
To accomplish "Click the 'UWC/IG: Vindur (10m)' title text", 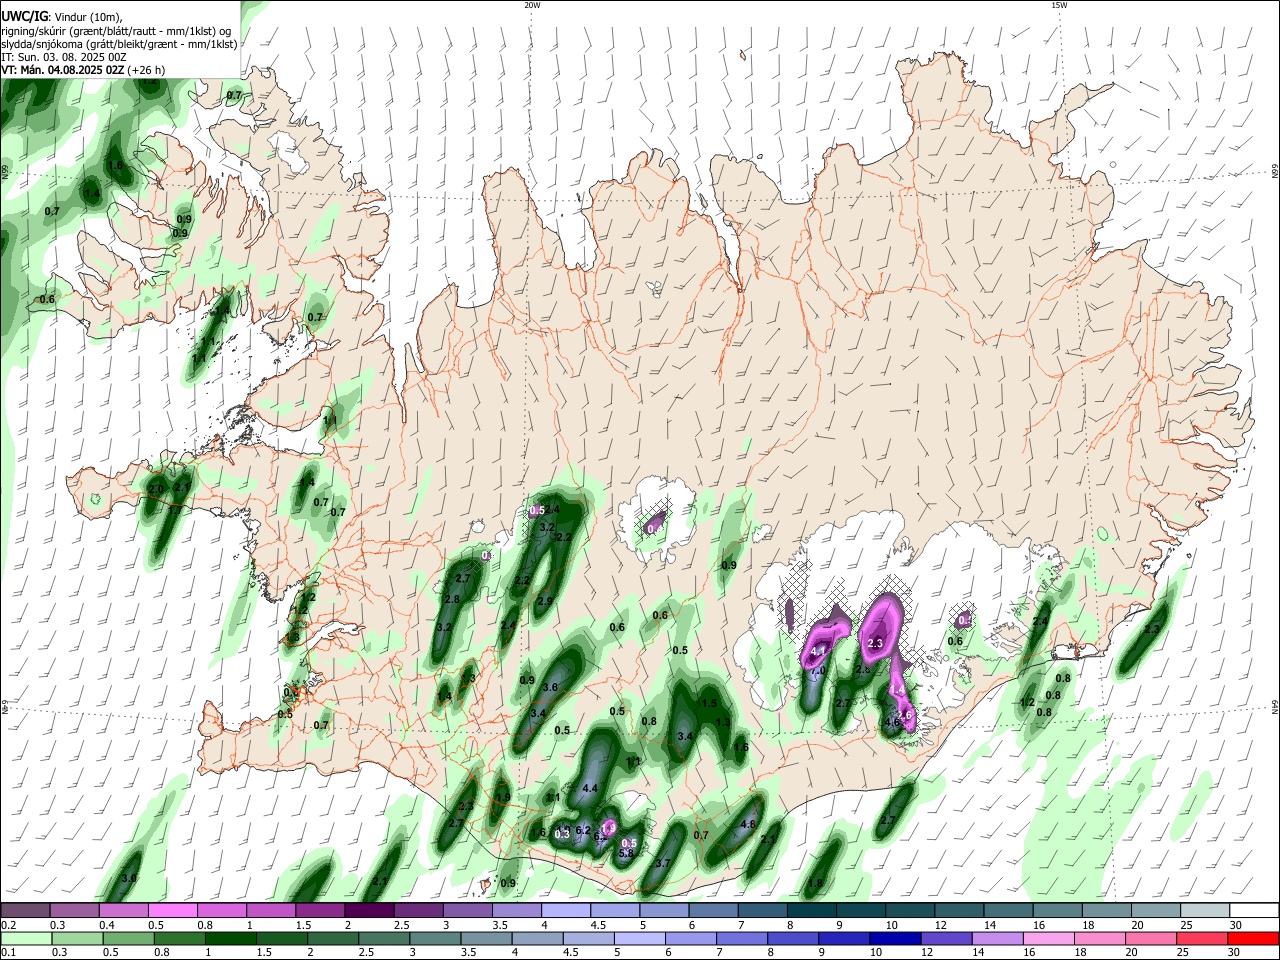I will 61,17.
